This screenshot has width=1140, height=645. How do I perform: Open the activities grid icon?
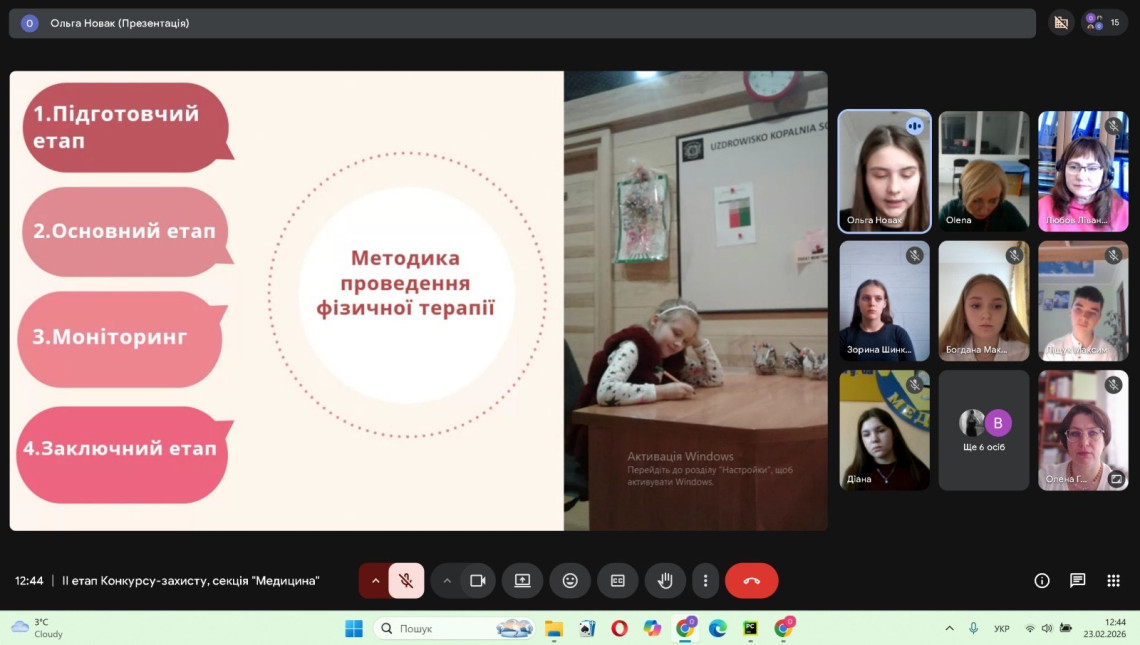1113,581
